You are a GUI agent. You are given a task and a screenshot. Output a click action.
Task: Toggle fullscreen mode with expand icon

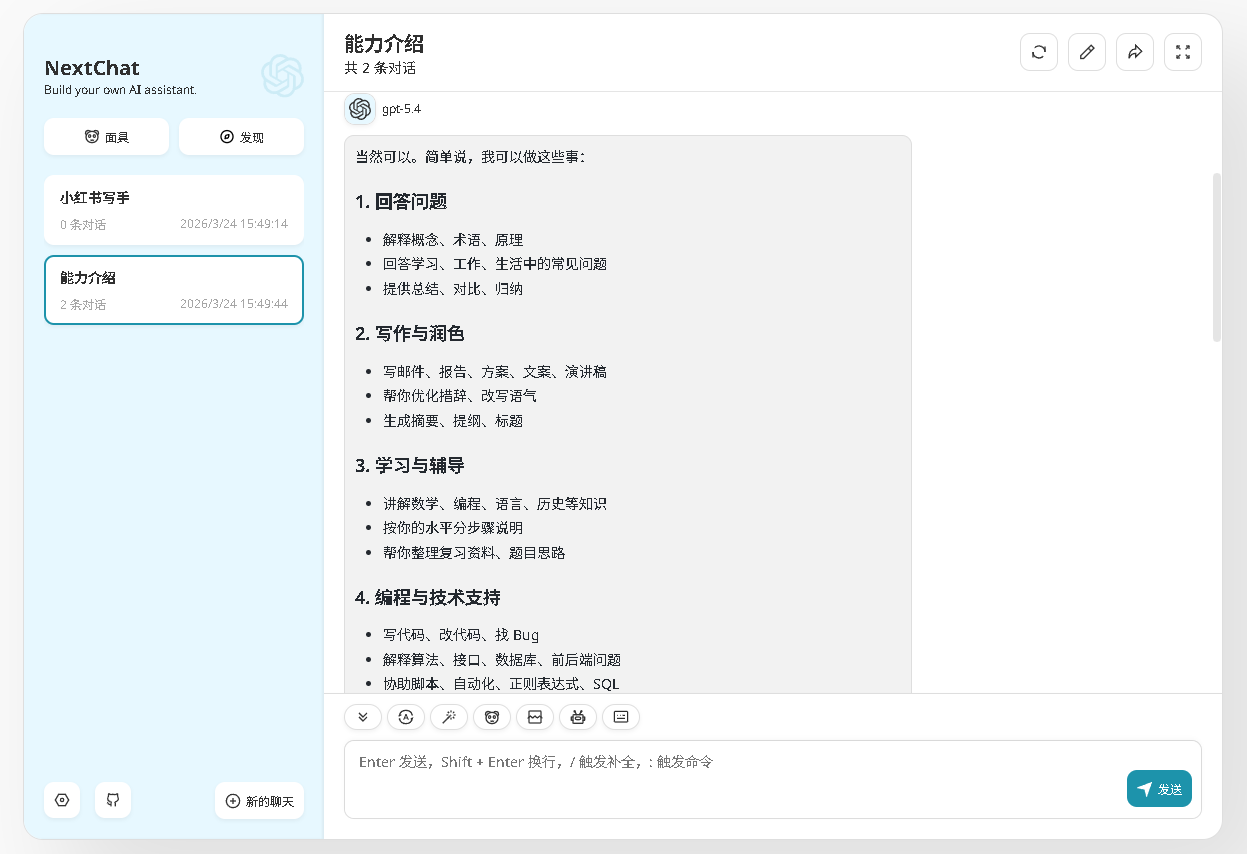point(1183,52)
